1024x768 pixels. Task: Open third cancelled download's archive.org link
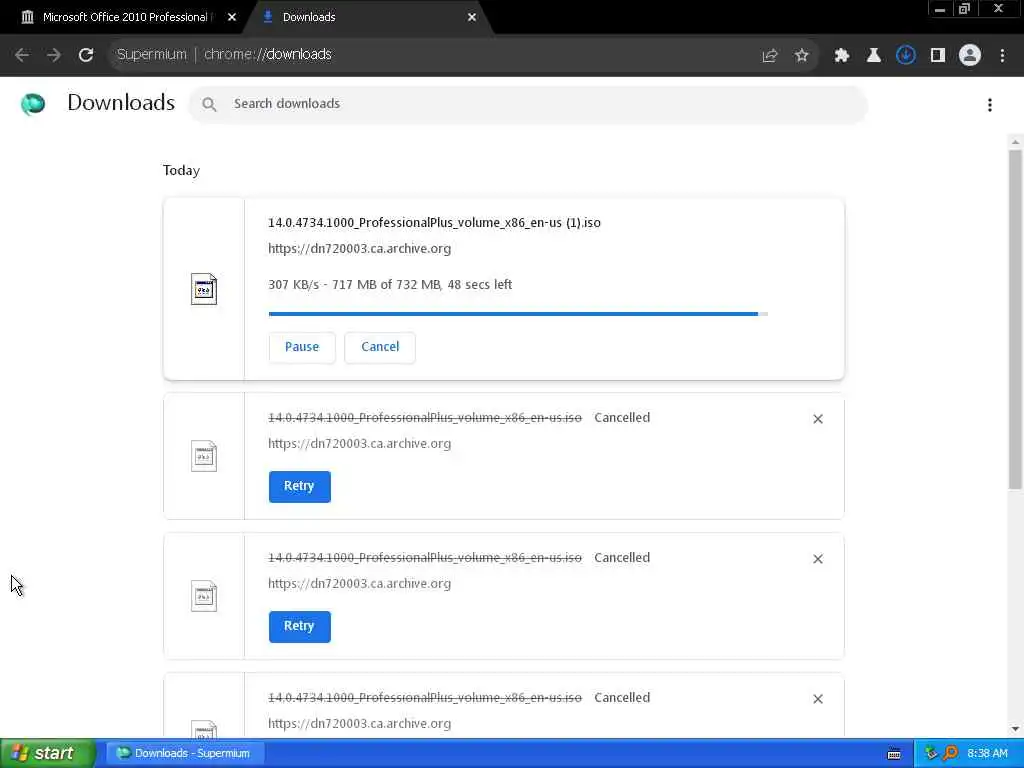tap(359, 724)
